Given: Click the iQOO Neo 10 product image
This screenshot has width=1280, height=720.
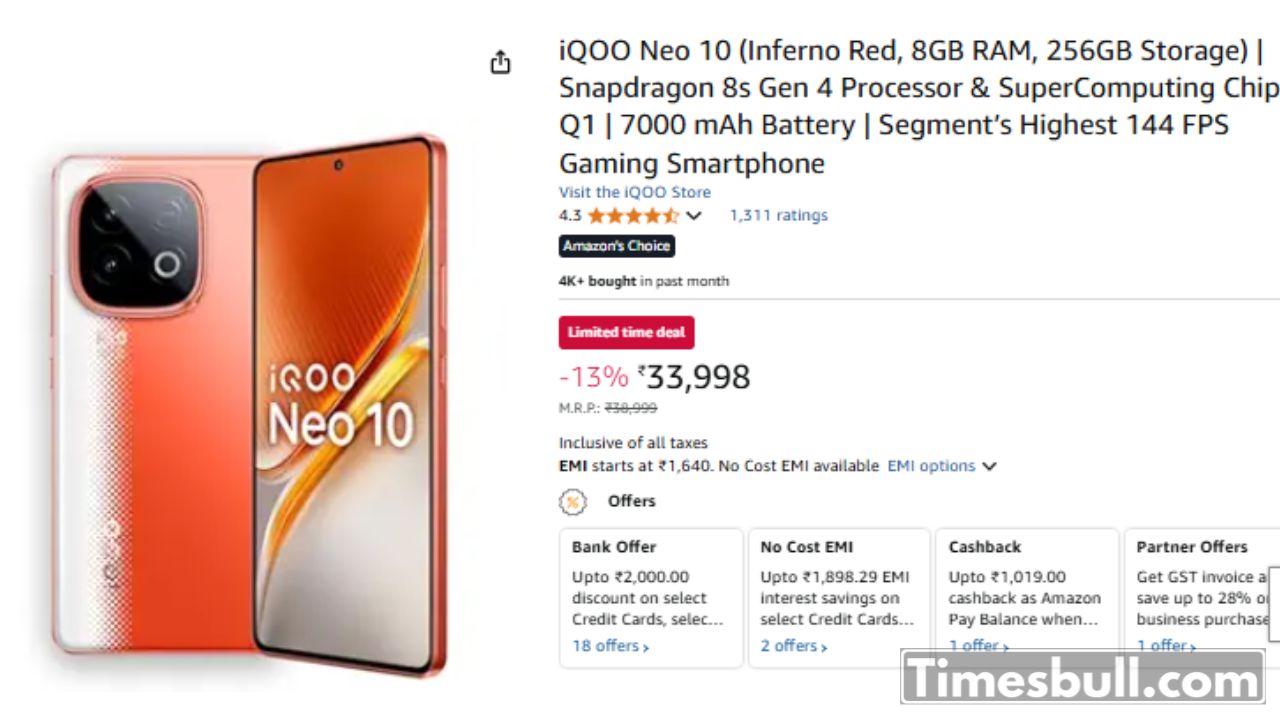Looking at the screenshot, I should pyautogui.click(x=250, y=405).
